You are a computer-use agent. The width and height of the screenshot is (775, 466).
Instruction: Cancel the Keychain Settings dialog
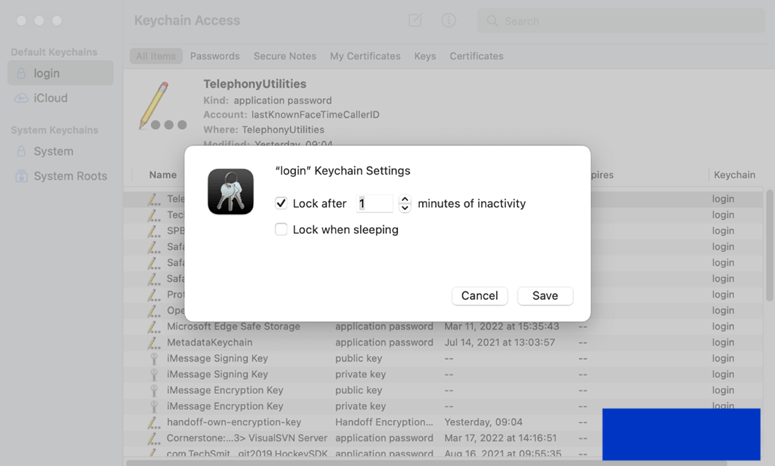point(479,296)
